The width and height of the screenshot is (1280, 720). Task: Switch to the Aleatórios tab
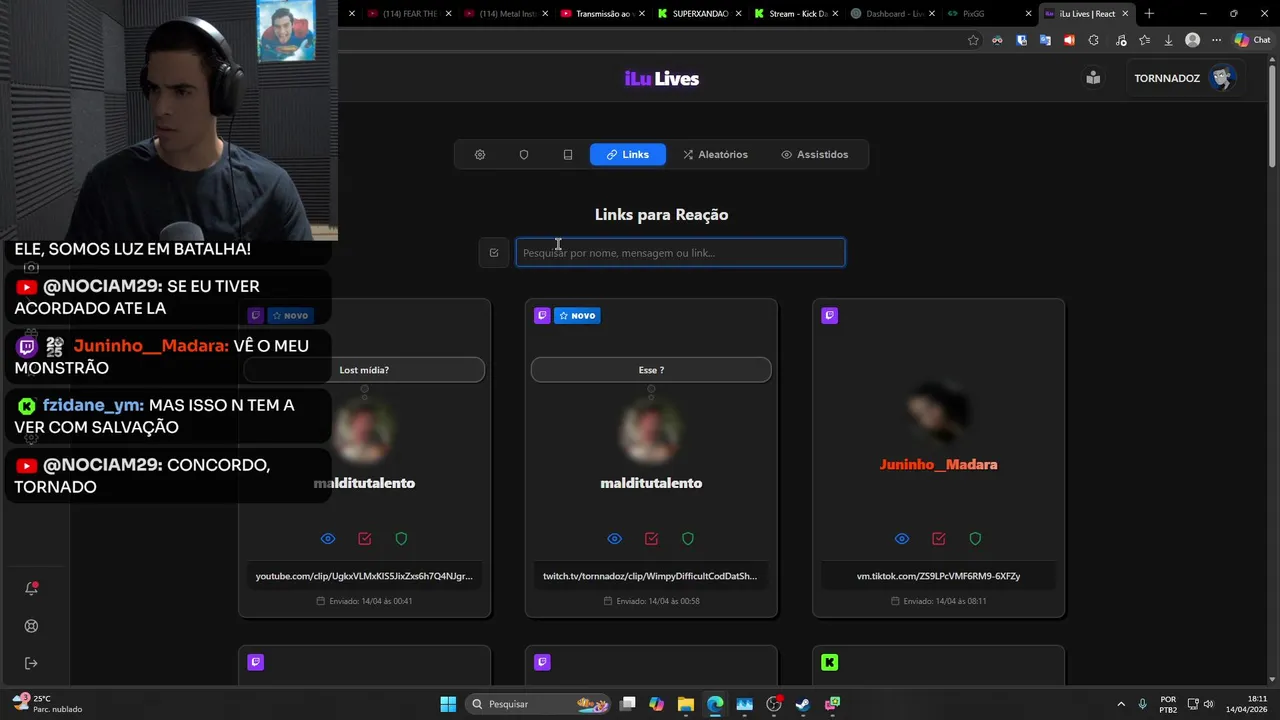[x=715, y=155]
